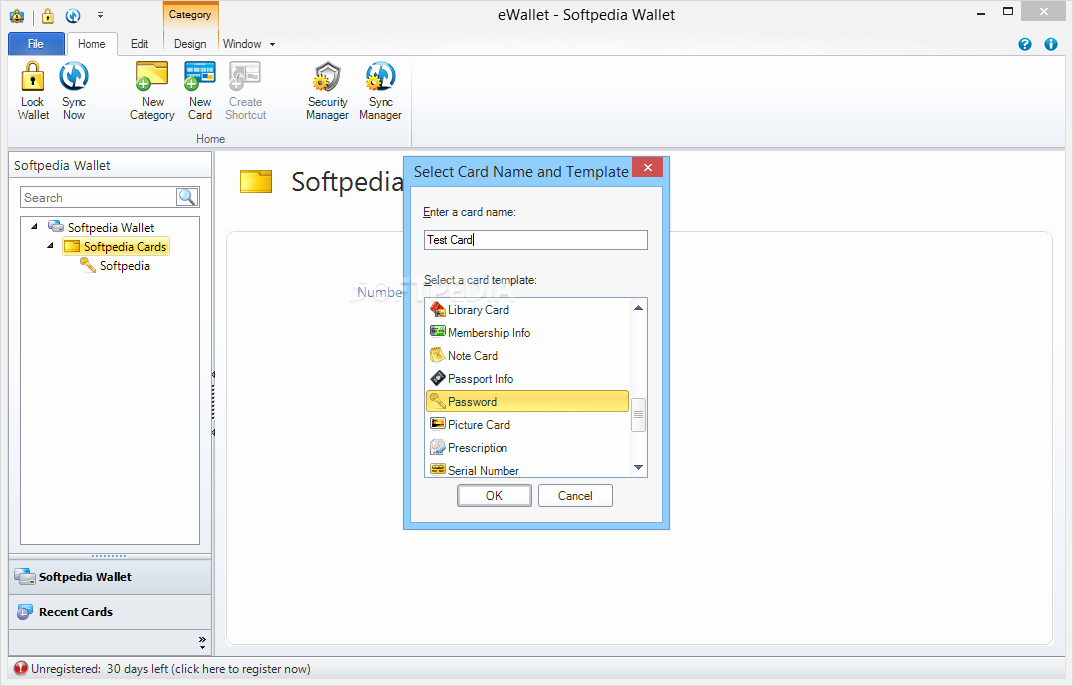Click the sidebar splitter collapse handle
The image size is (1073, 686).
213,404
